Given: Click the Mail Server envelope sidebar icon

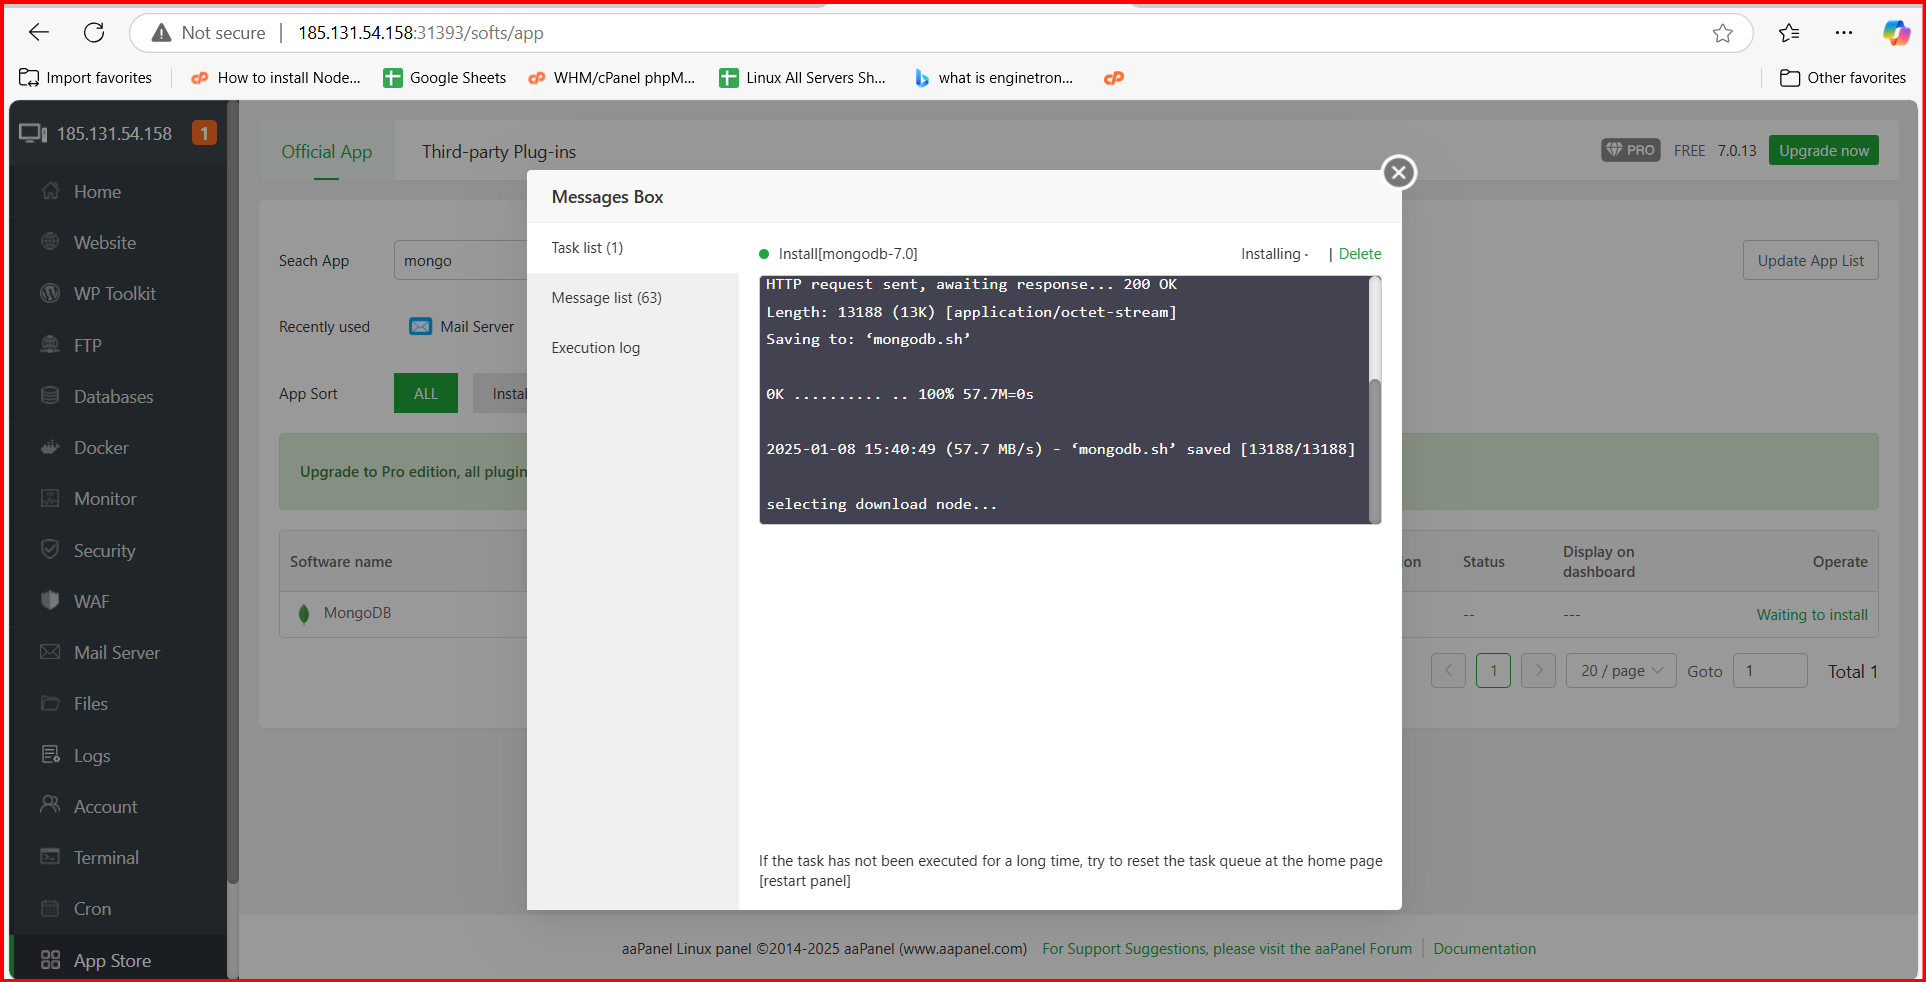Looking at the screenshot, I should (50, 652).
